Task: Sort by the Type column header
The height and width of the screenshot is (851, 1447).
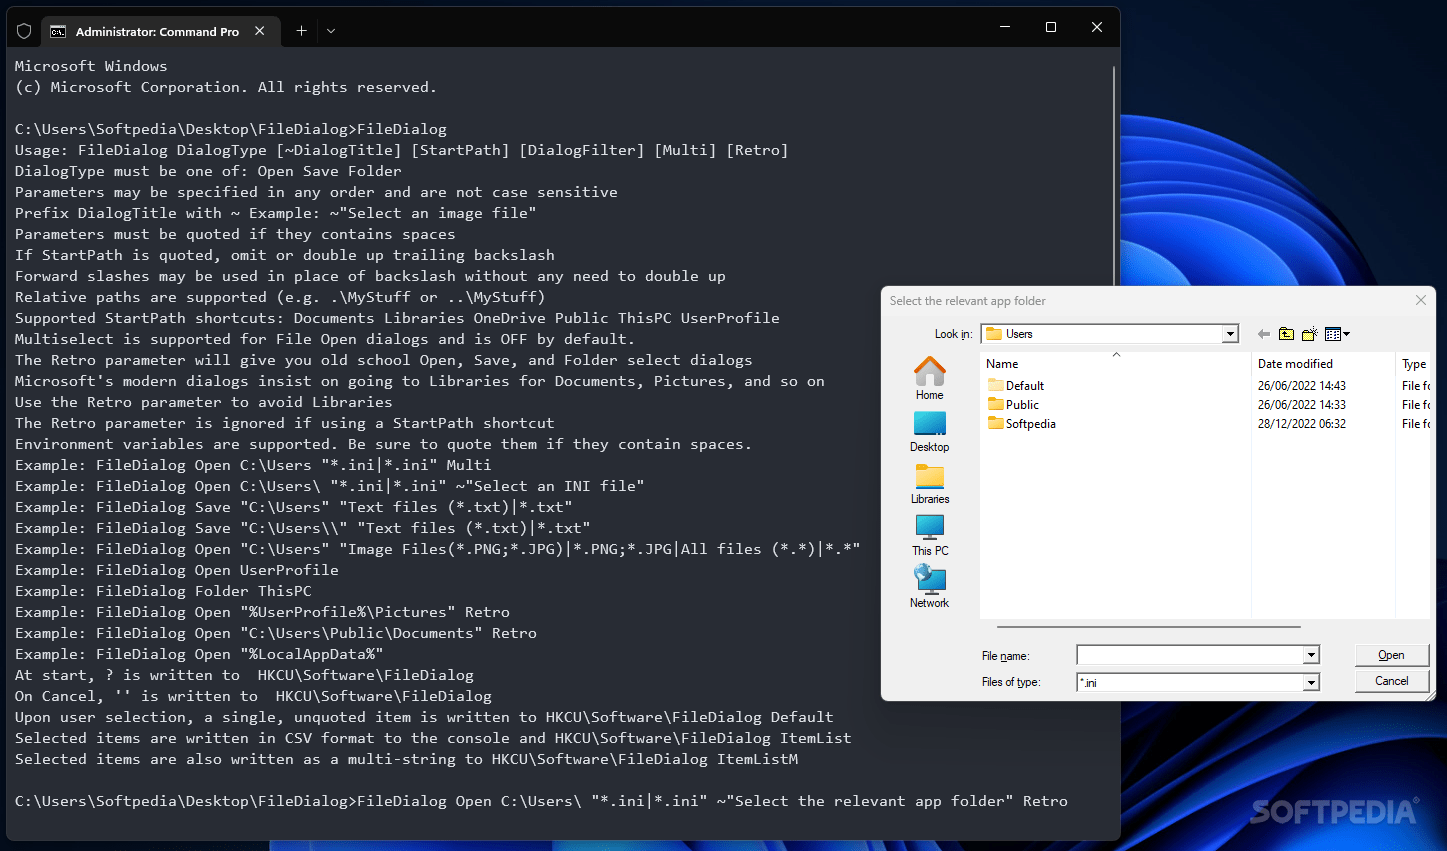Action: click(1414, 364)
